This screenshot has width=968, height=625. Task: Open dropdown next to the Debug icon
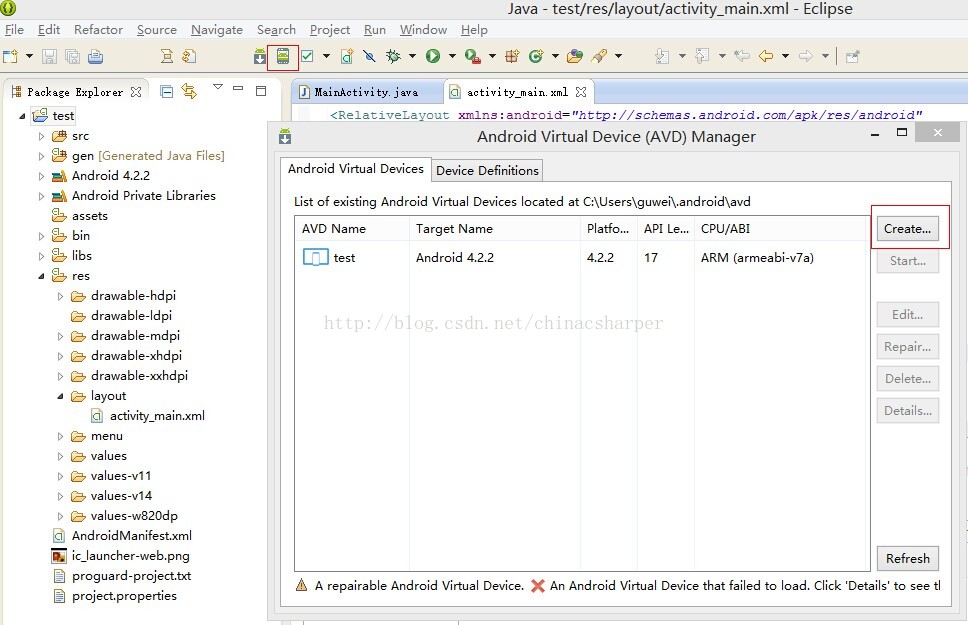pos(412,56)
